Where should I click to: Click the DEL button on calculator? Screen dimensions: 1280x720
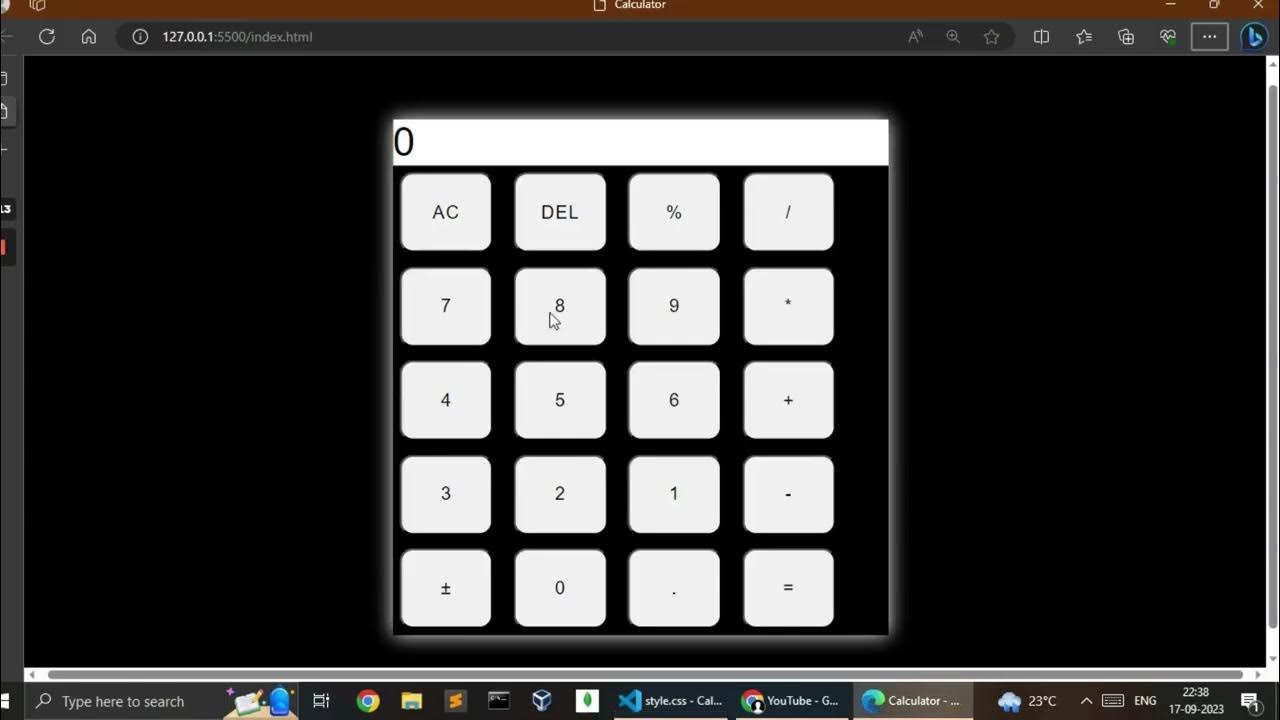[560, 212]
